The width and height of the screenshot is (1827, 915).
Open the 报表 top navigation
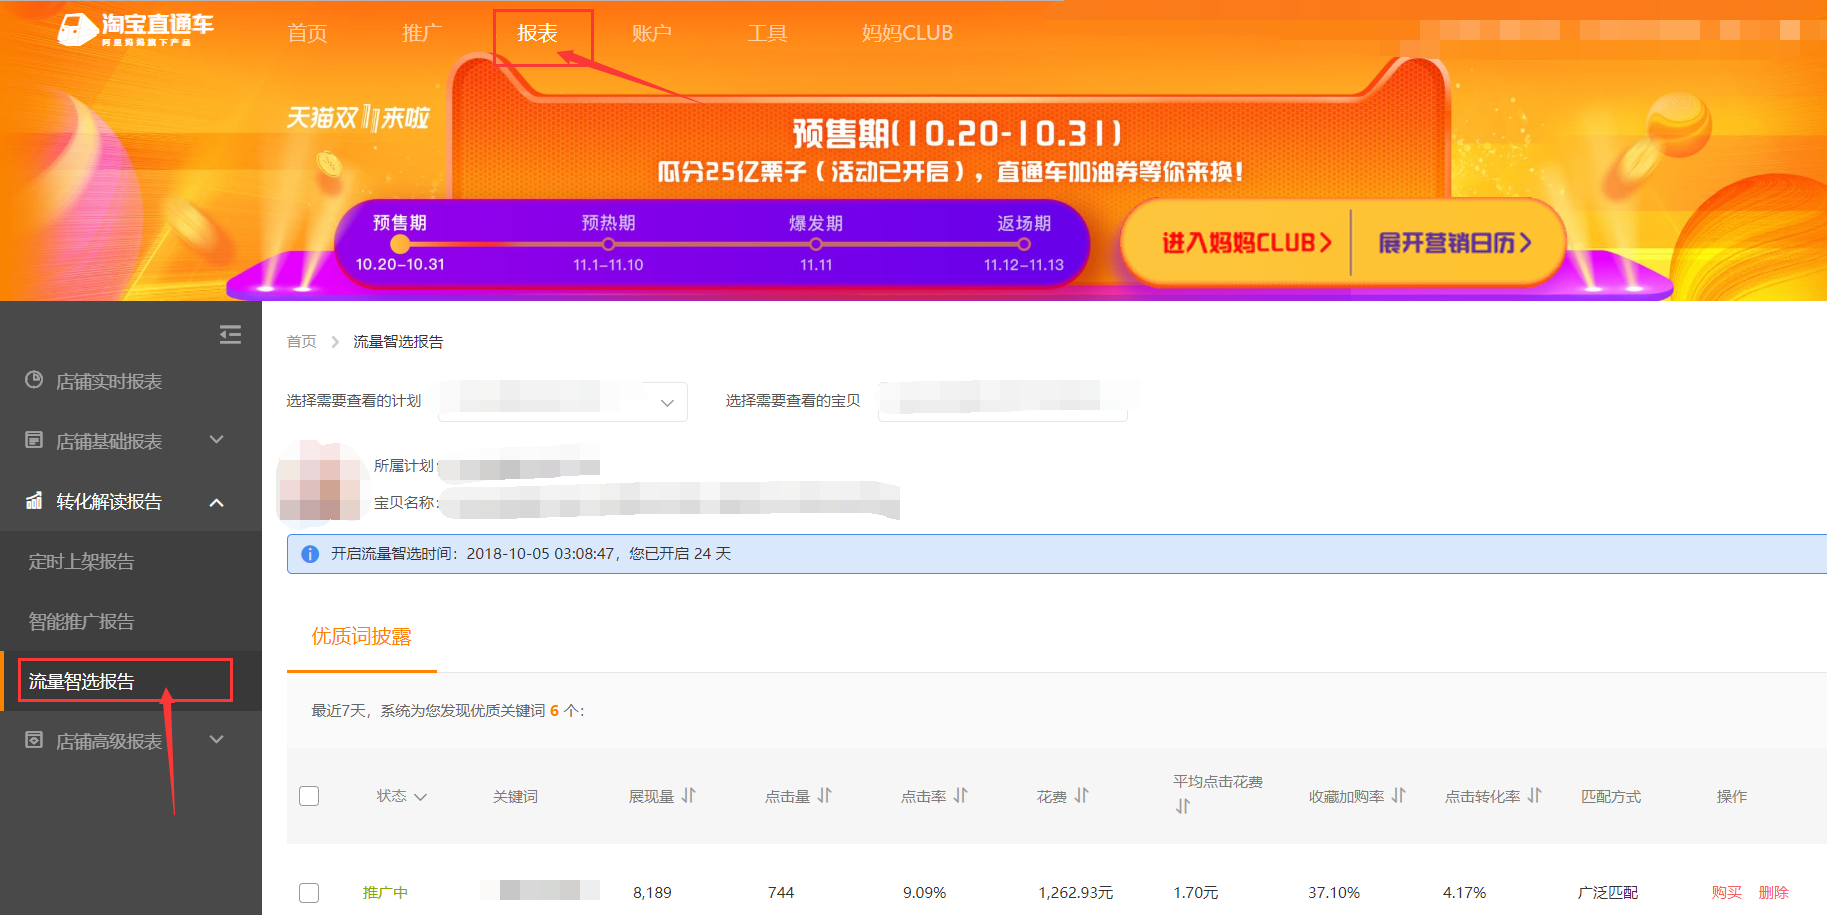tap(537, 33)
